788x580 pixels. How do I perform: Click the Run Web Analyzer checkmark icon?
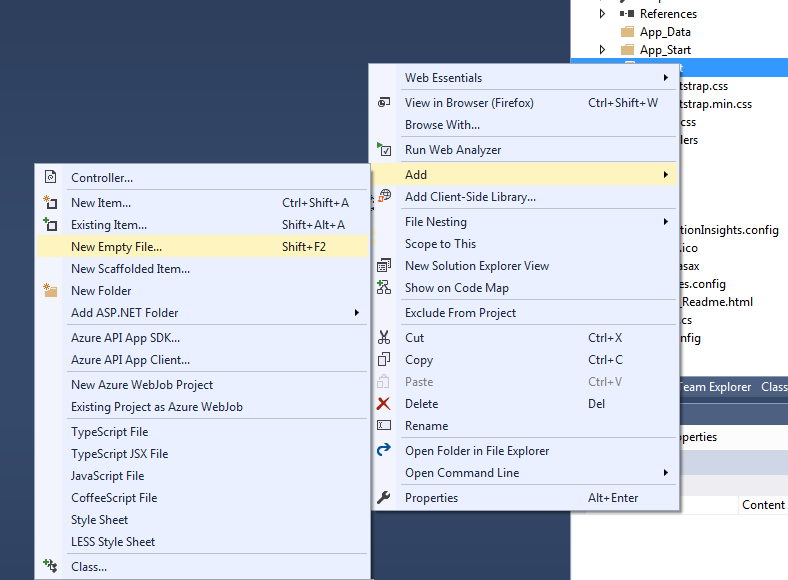coord(384,150)
